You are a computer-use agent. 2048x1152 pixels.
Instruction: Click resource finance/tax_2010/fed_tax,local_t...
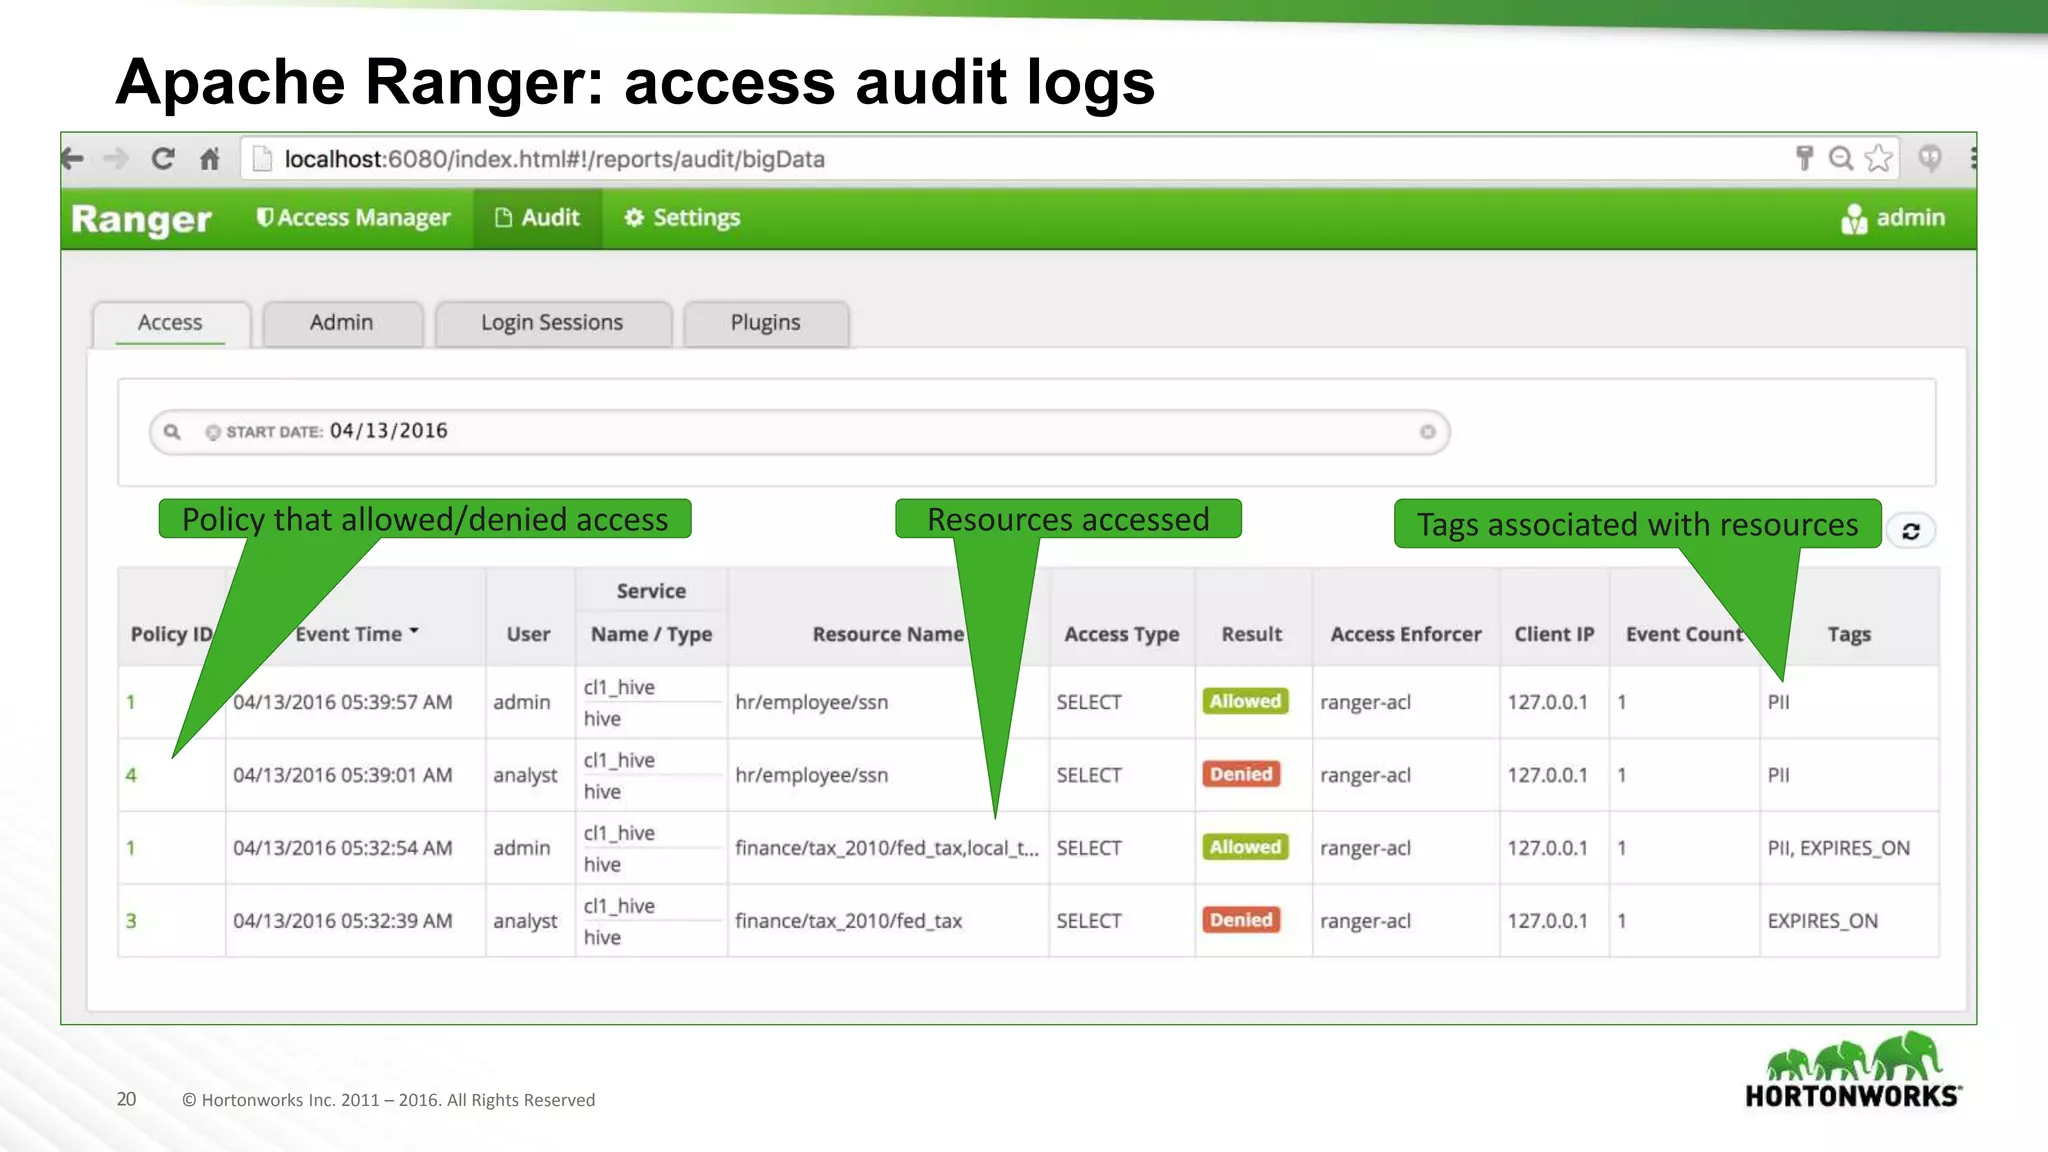[x=887, y=848]
